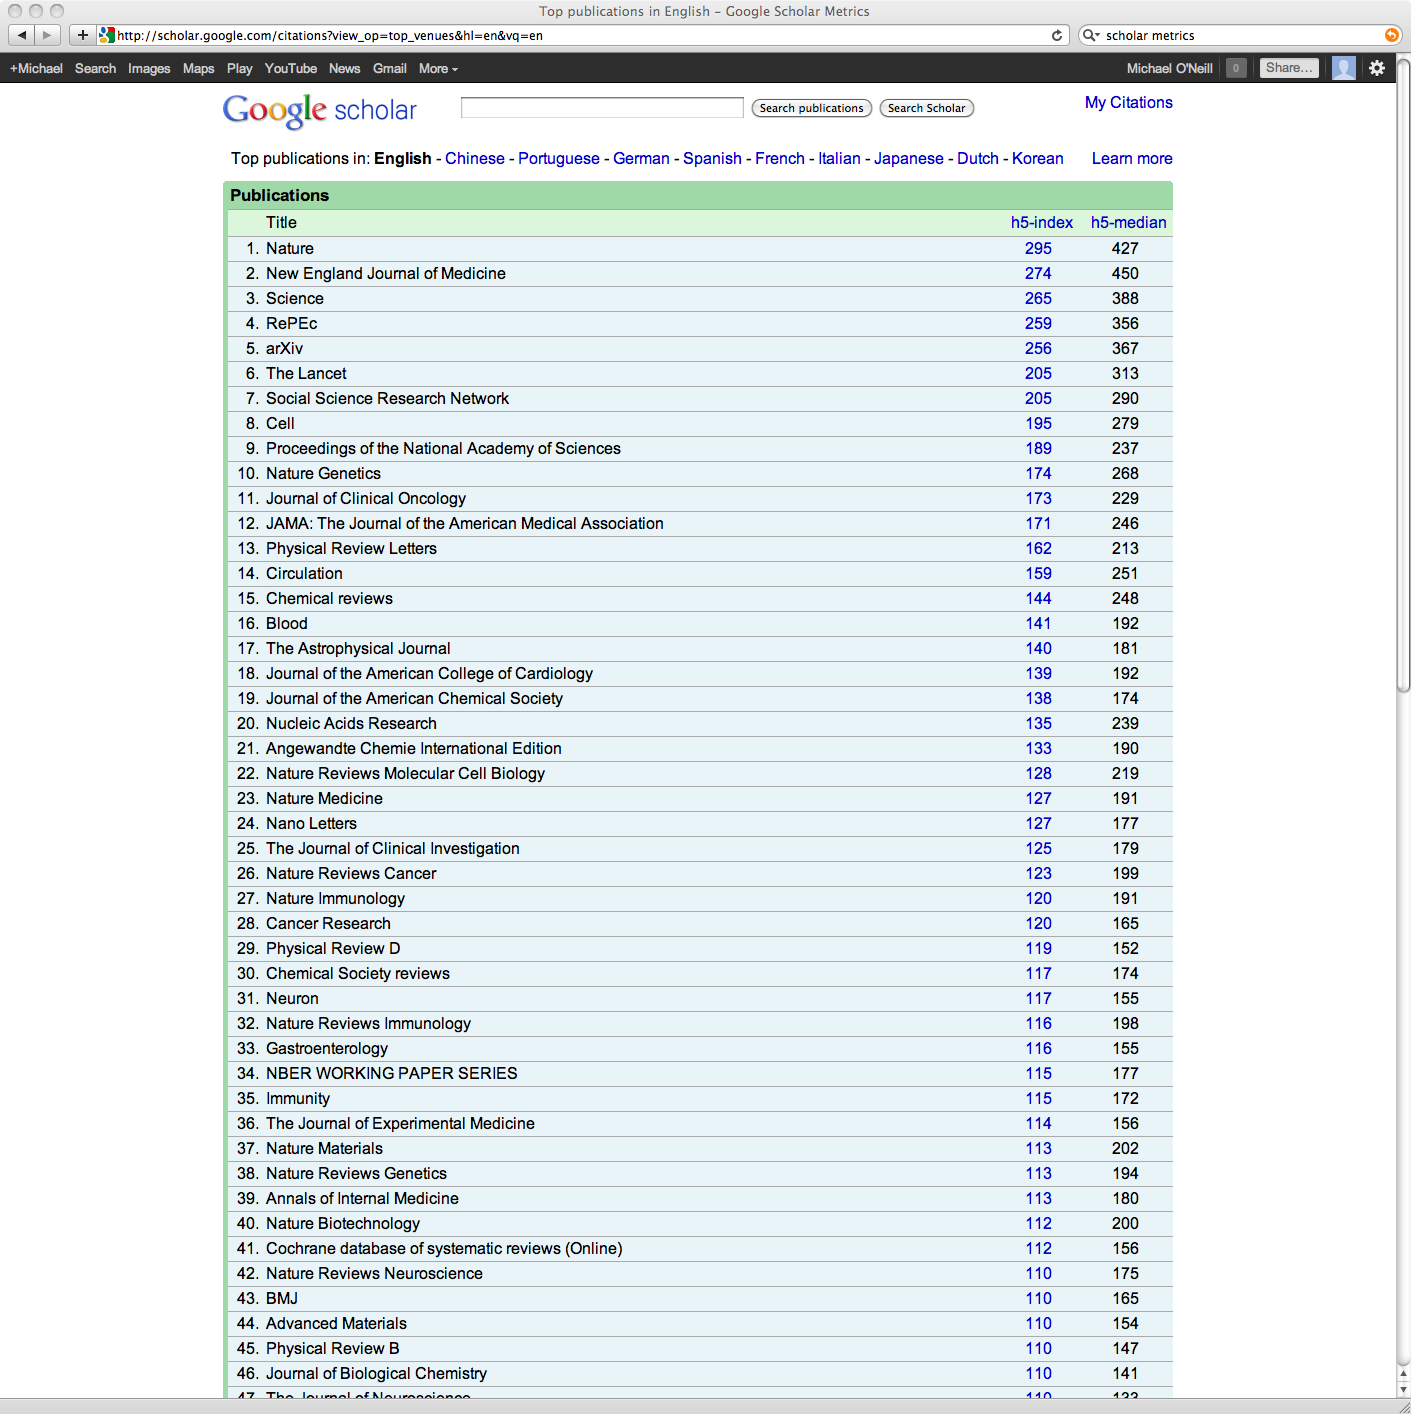Open the Google settings gear icon

pos(1377,68)
